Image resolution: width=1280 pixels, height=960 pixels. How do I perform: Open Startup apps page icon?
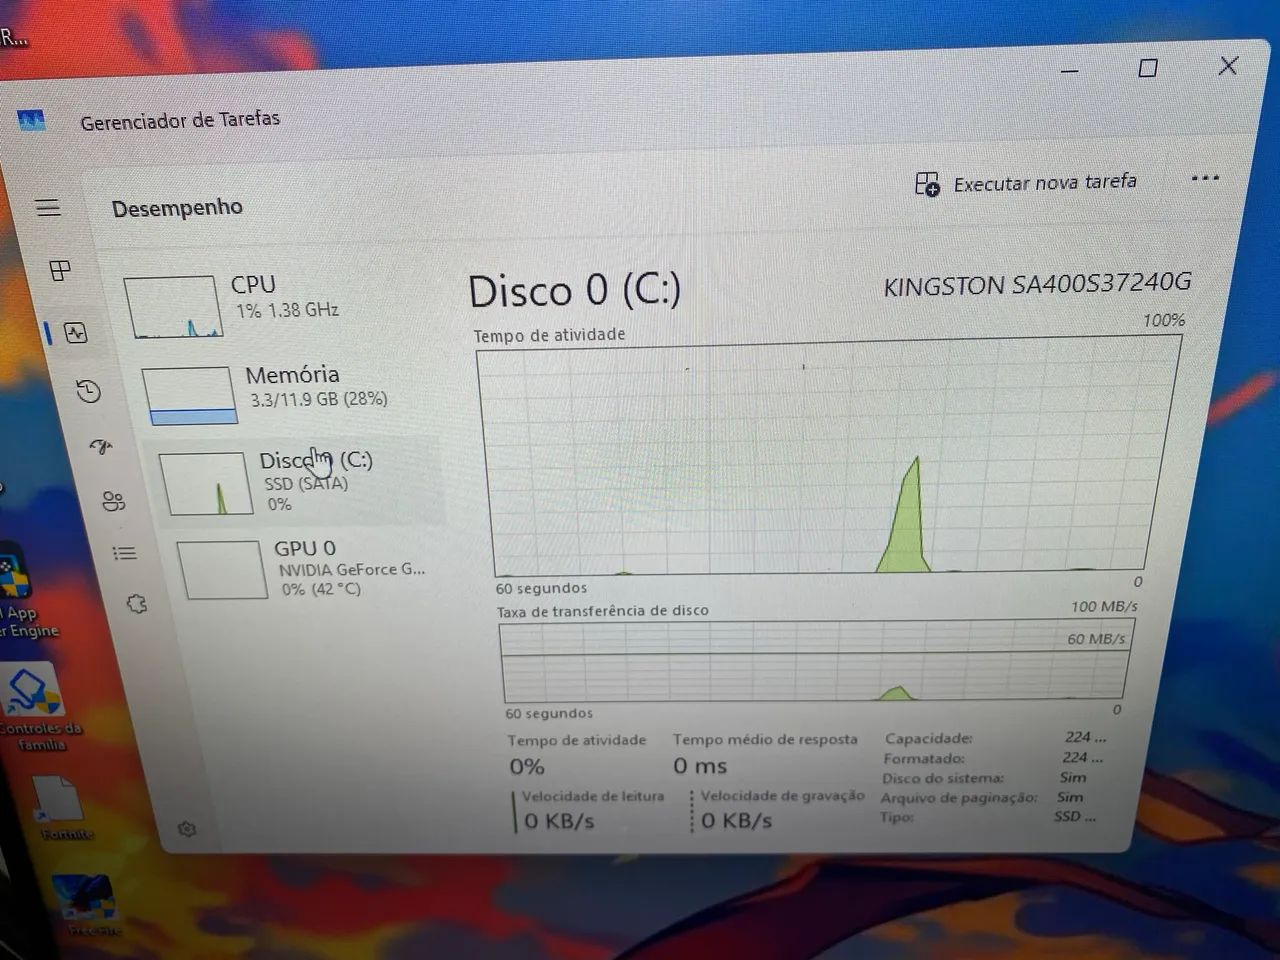101,447
